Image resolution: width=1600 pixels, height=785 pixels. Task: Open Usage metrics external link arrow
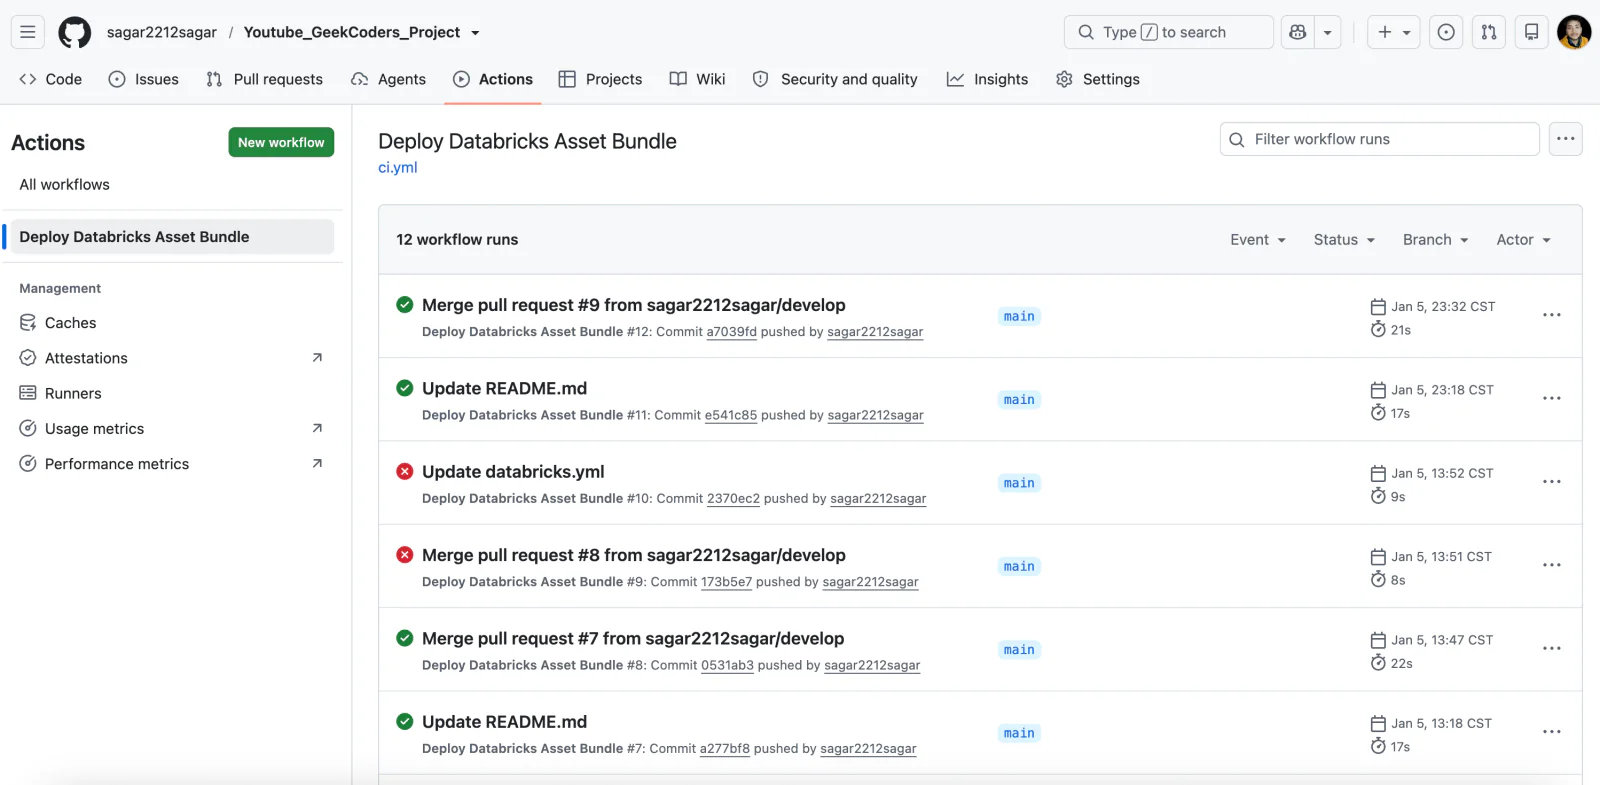317,428
